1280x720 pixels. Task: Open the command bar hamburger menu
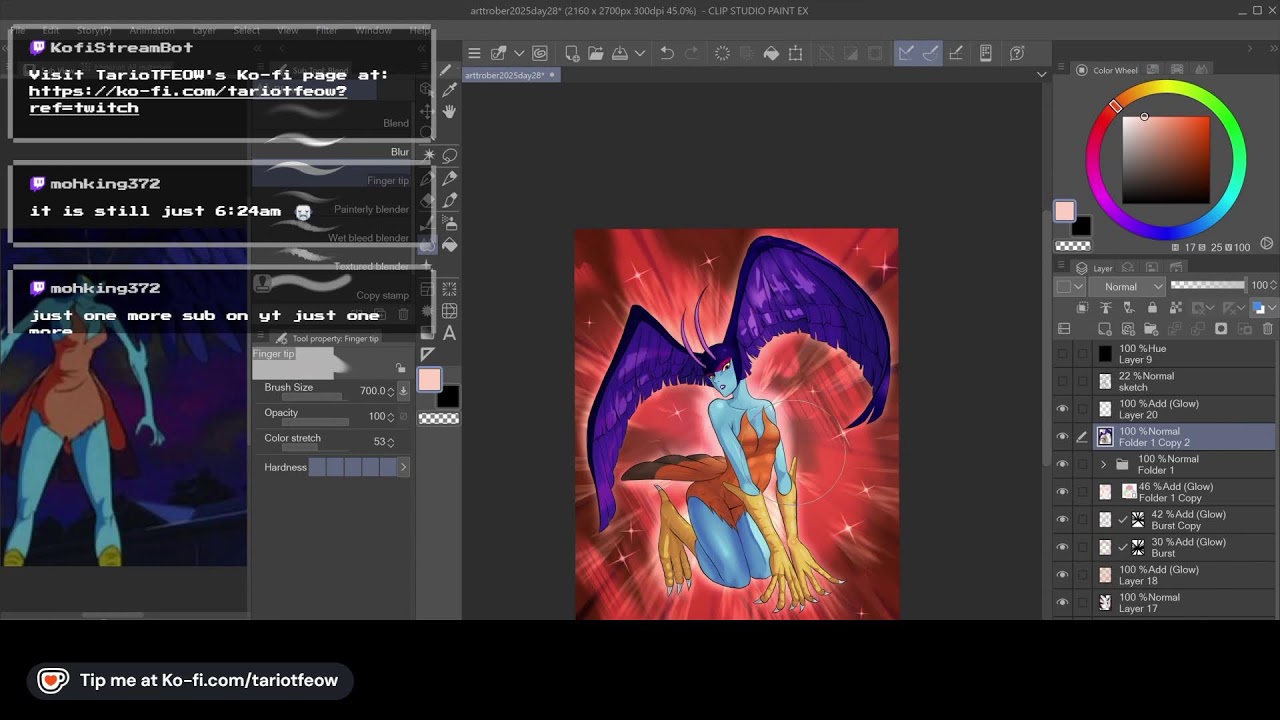click(474, 53)
